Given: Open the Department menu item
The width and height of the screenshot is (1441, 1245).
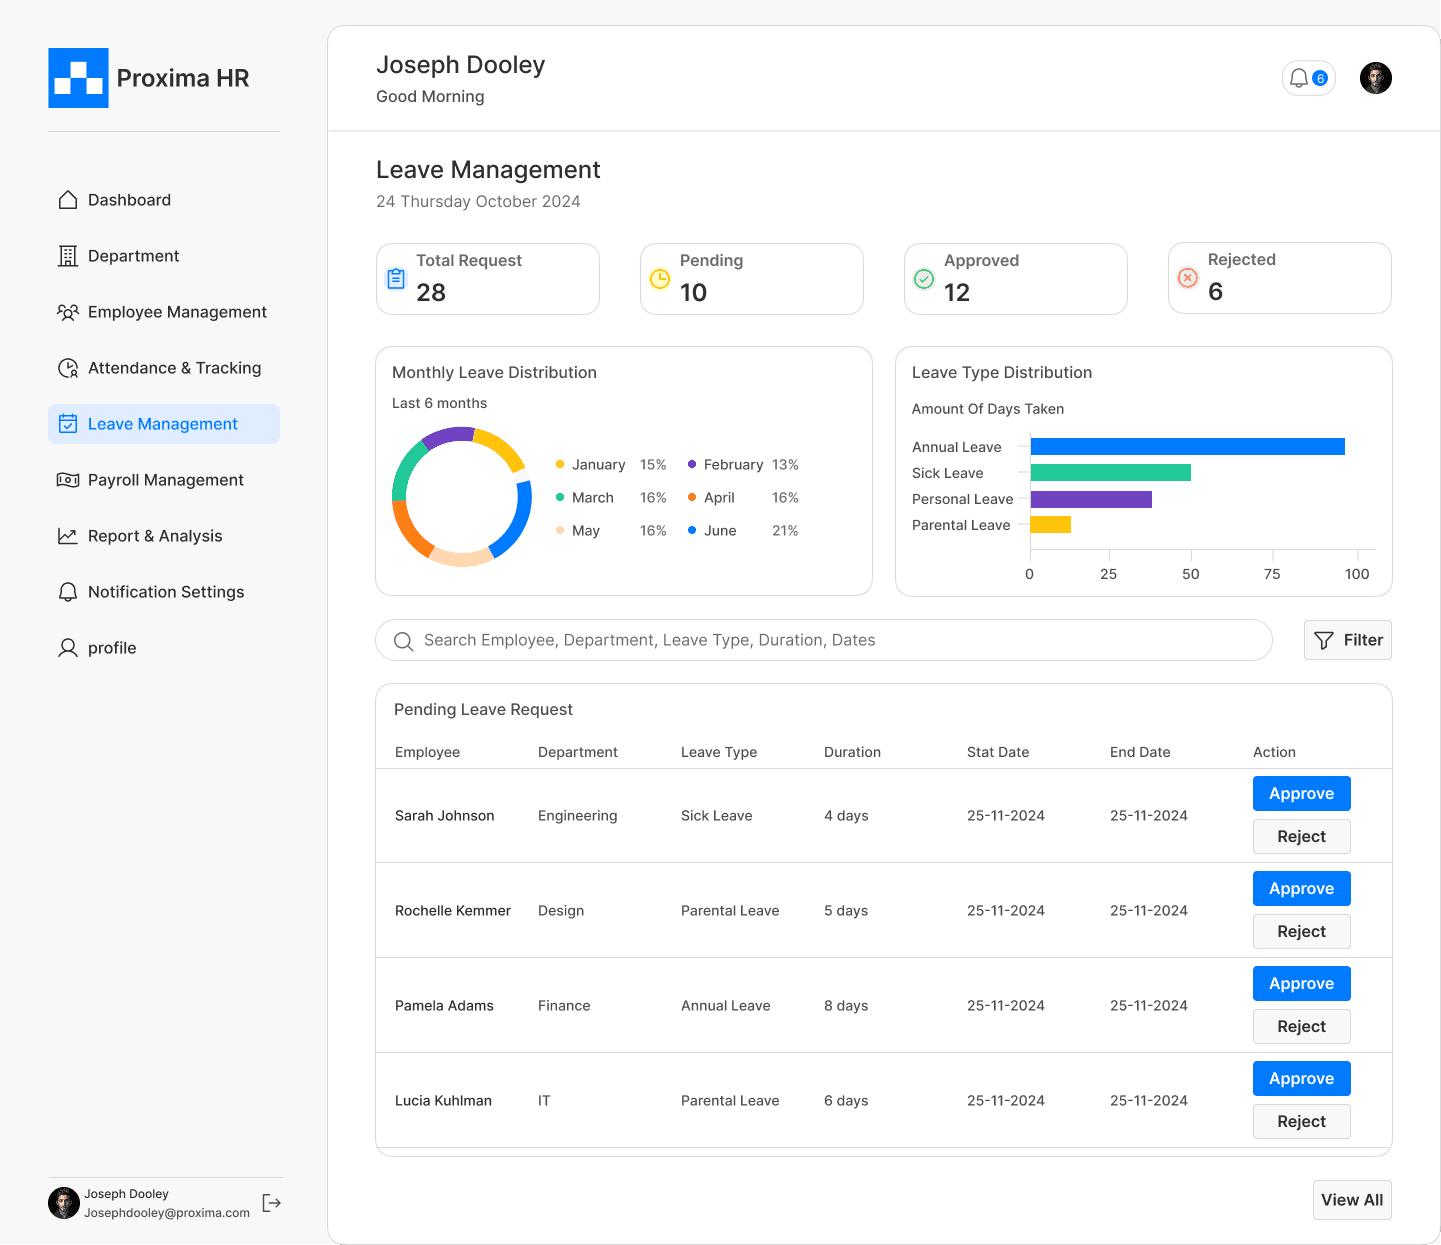Looking at the screenshot, I should pyautogui.click(x=164, y=256).
